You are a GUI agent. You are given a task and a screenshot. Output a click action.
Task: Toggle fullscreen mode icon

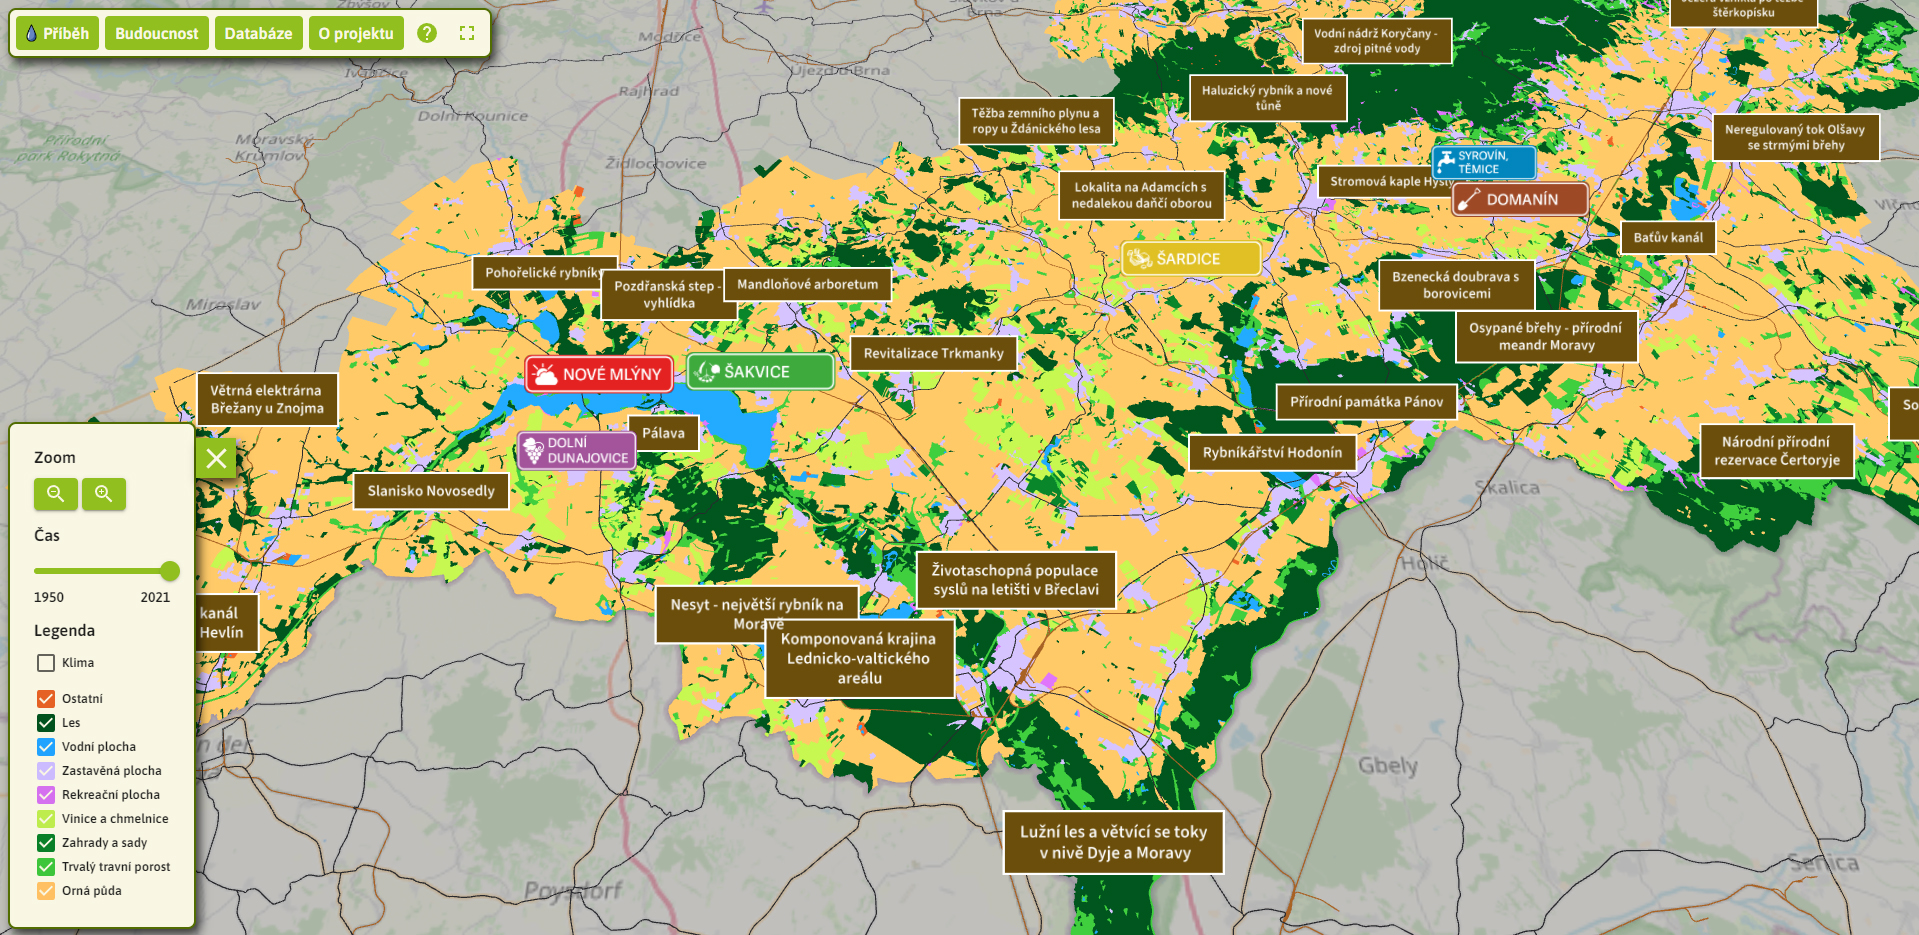pyautogui.click(x=467, y=33)
